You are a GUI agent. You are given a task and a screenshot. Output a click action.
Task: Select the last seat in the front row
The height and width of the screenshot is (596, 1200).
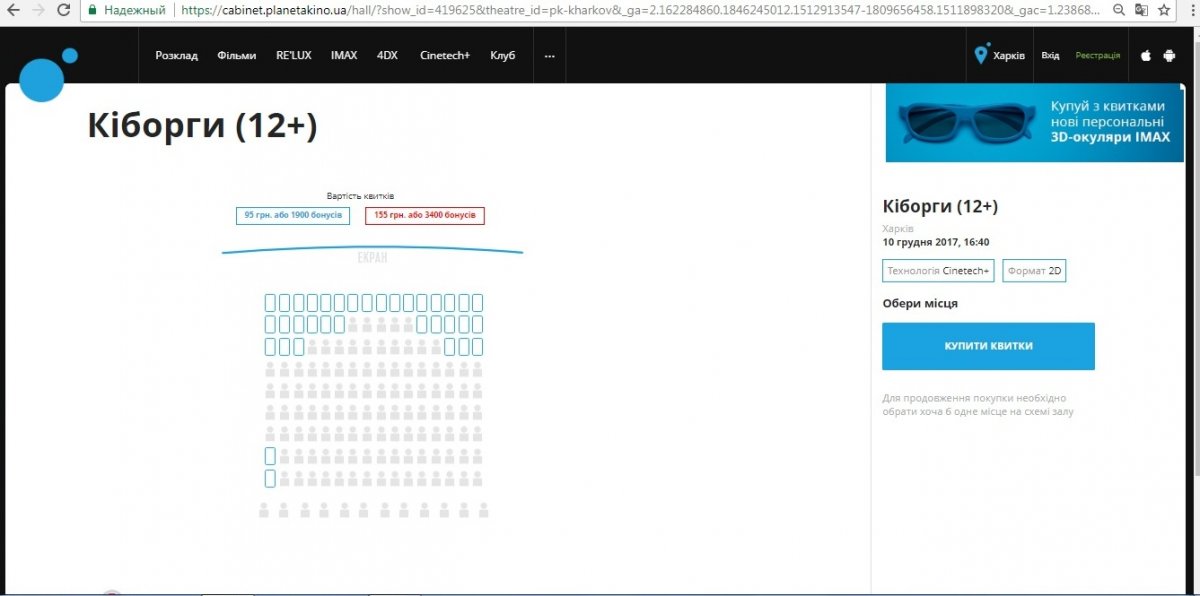click(x=477, y=302)
